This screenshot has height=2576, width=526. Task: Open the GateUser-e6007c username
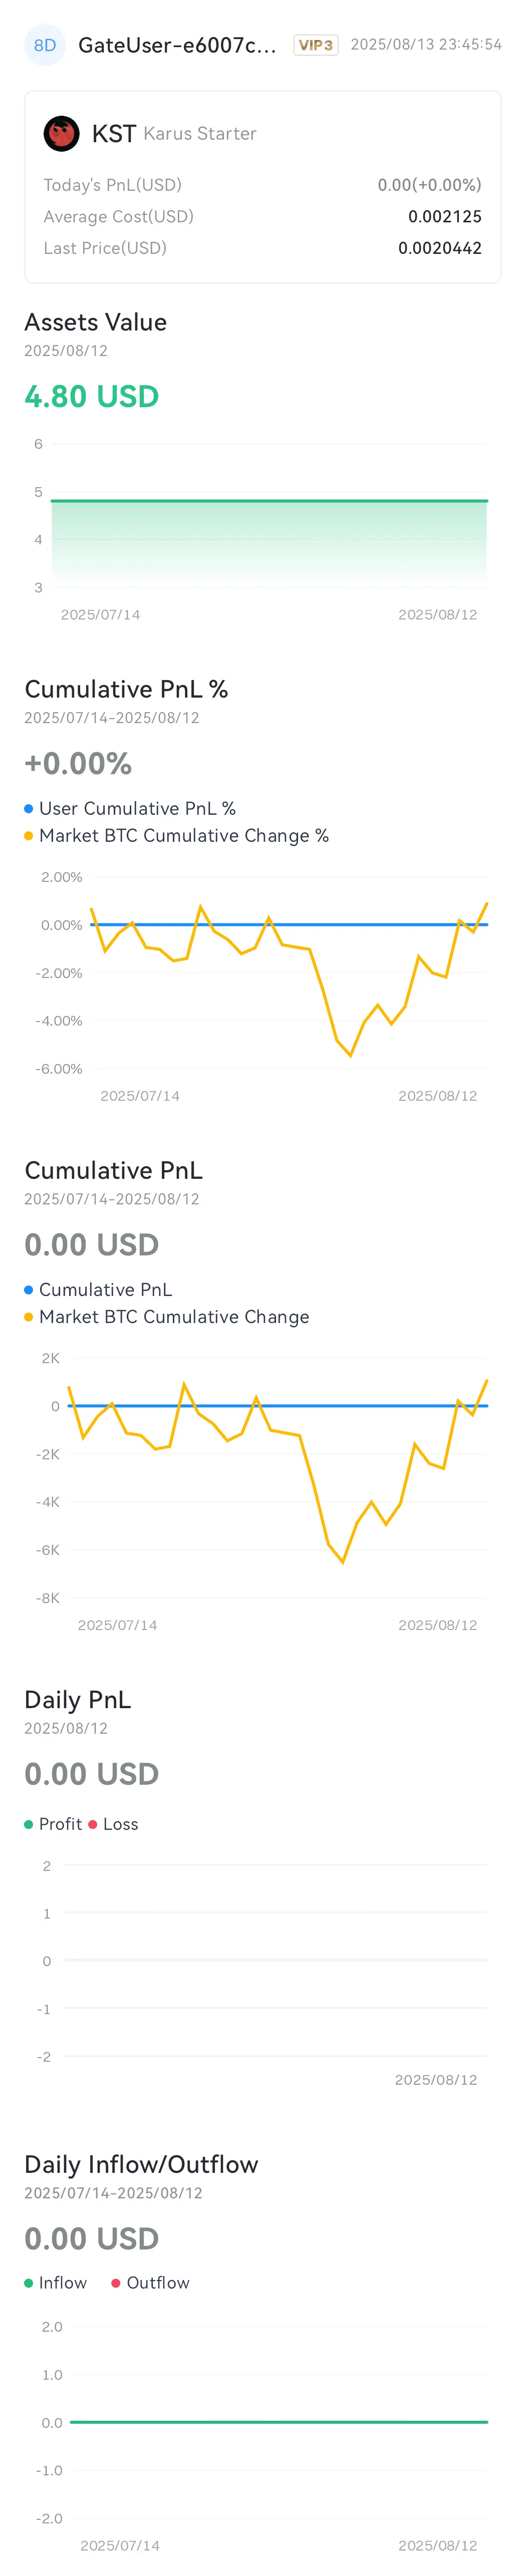pos(177,45)
